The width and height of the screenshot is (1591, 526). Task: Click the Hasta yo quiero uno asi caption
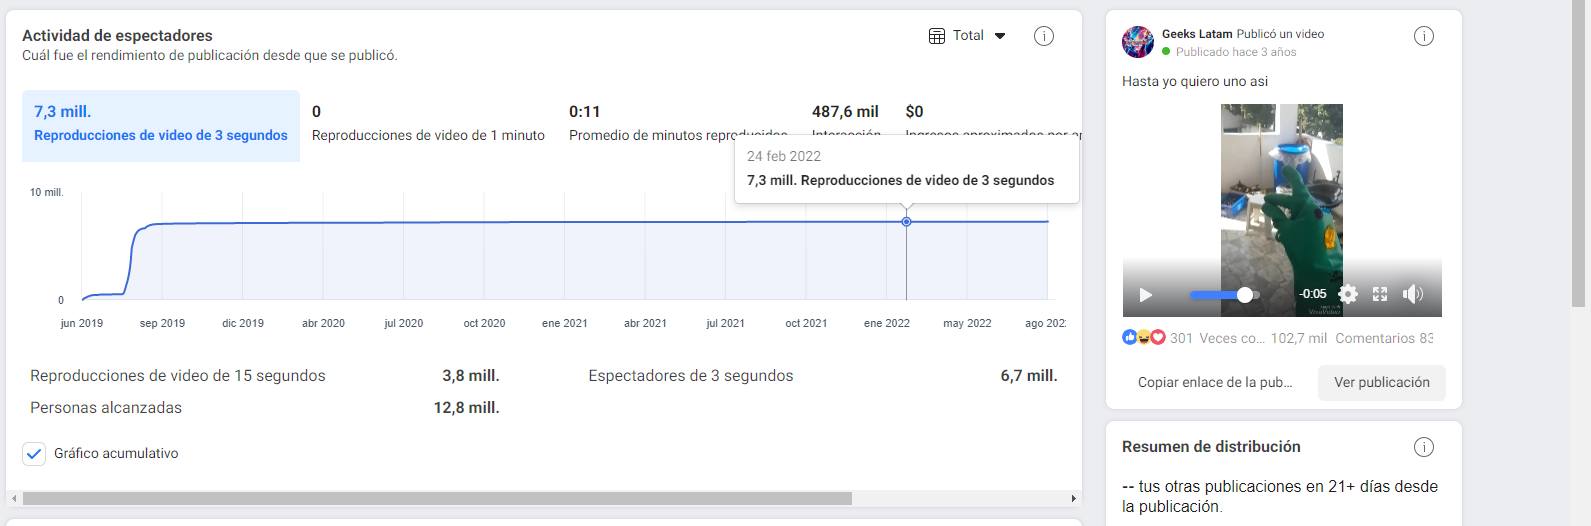(x=1195, y=82)
